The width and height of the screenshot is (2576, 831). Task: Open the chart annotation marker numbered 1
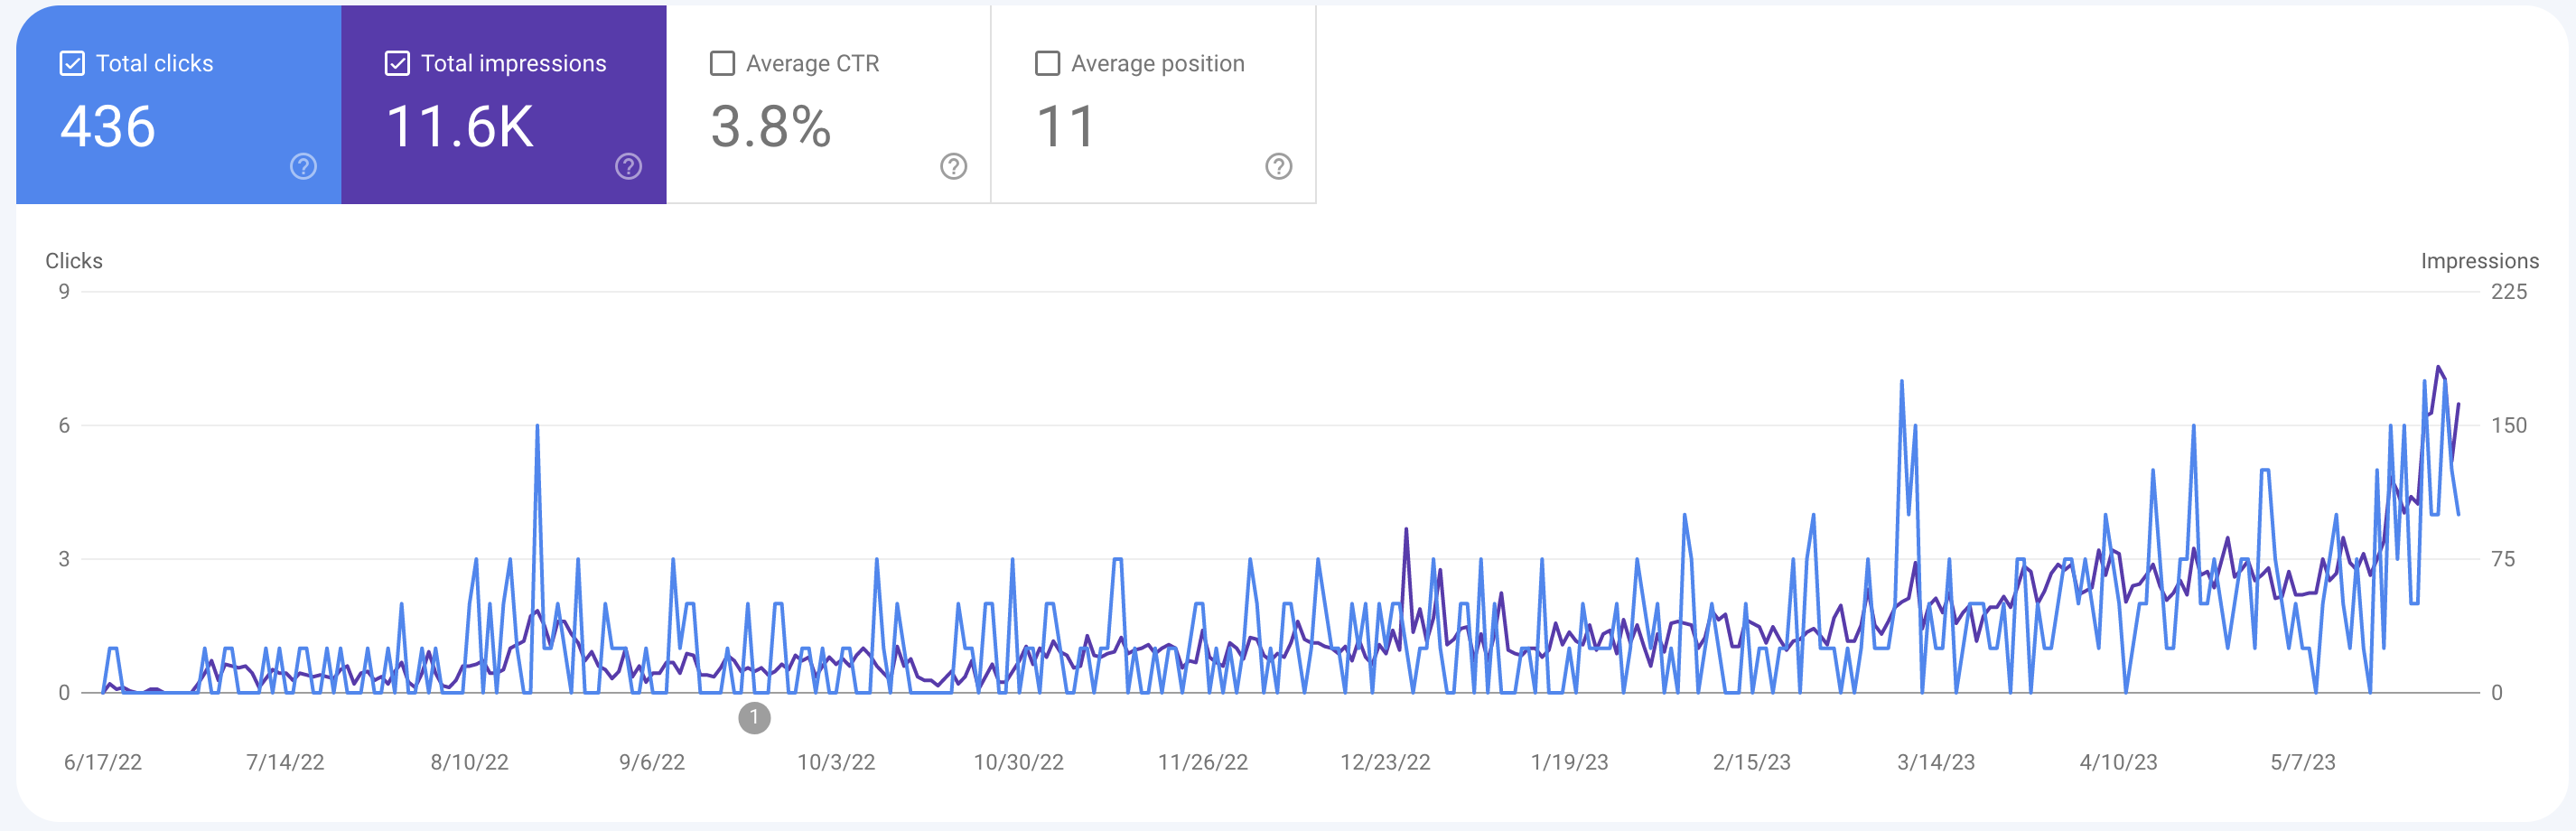click(x=754, y=717)
